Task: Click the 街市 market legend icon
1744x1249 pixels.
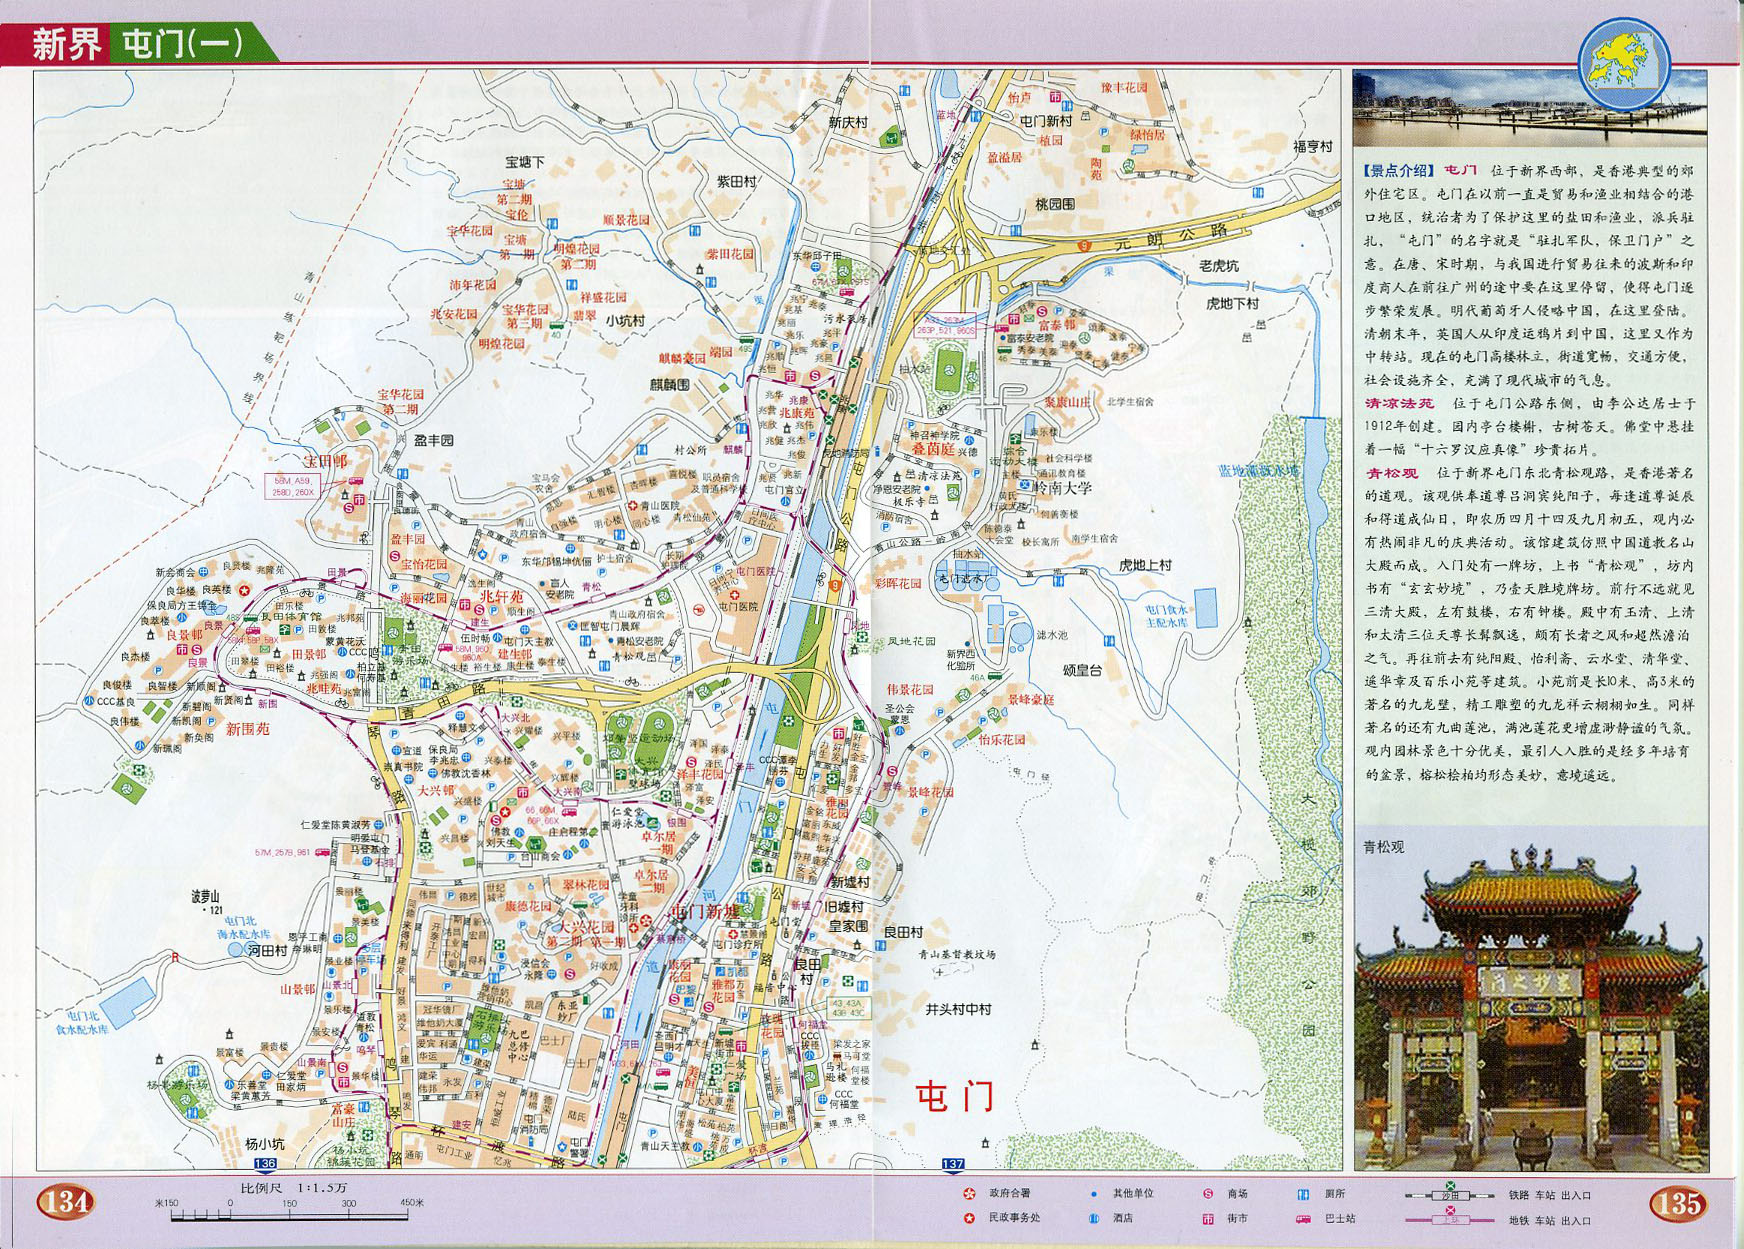Action: (1207, 1218)
